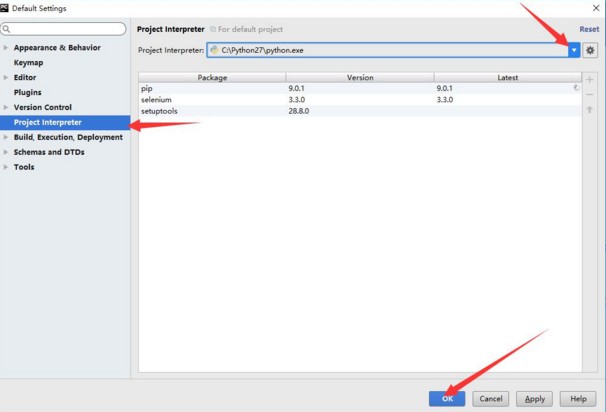Expand Appearance & Behavior section
Screen dimensions: 606x412
point(5,48)
